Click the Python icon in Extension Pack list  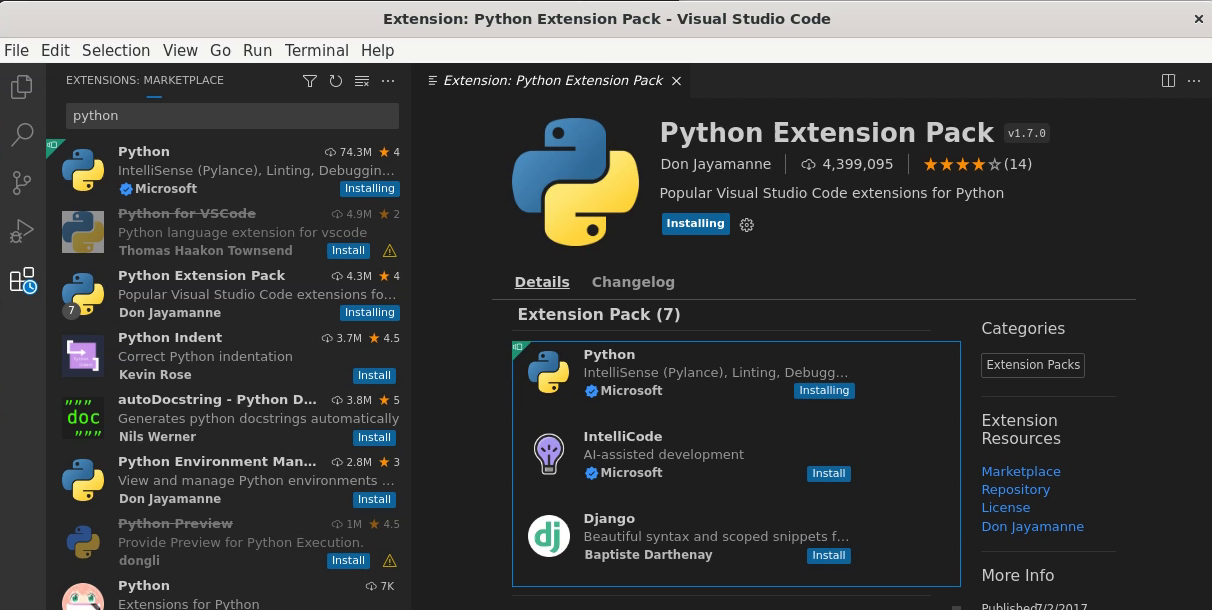tap(548, 372)
